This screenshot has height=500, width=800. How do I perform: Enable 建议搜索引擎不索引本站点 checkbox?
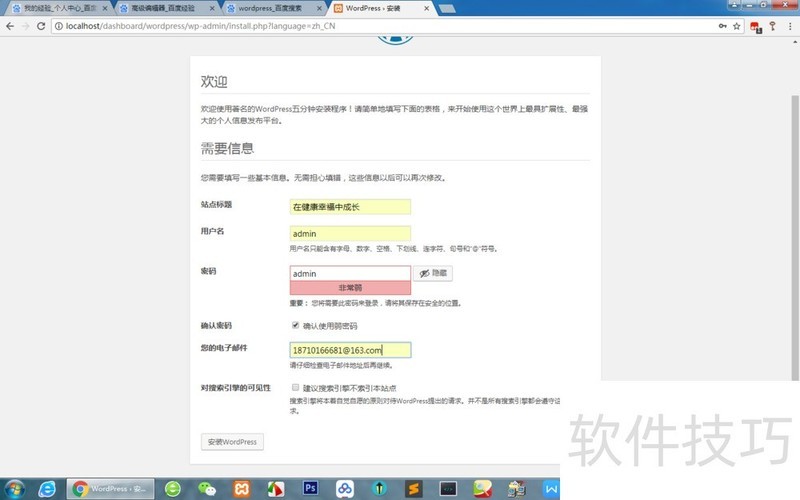pyautogui.click(x=295, y=387)
